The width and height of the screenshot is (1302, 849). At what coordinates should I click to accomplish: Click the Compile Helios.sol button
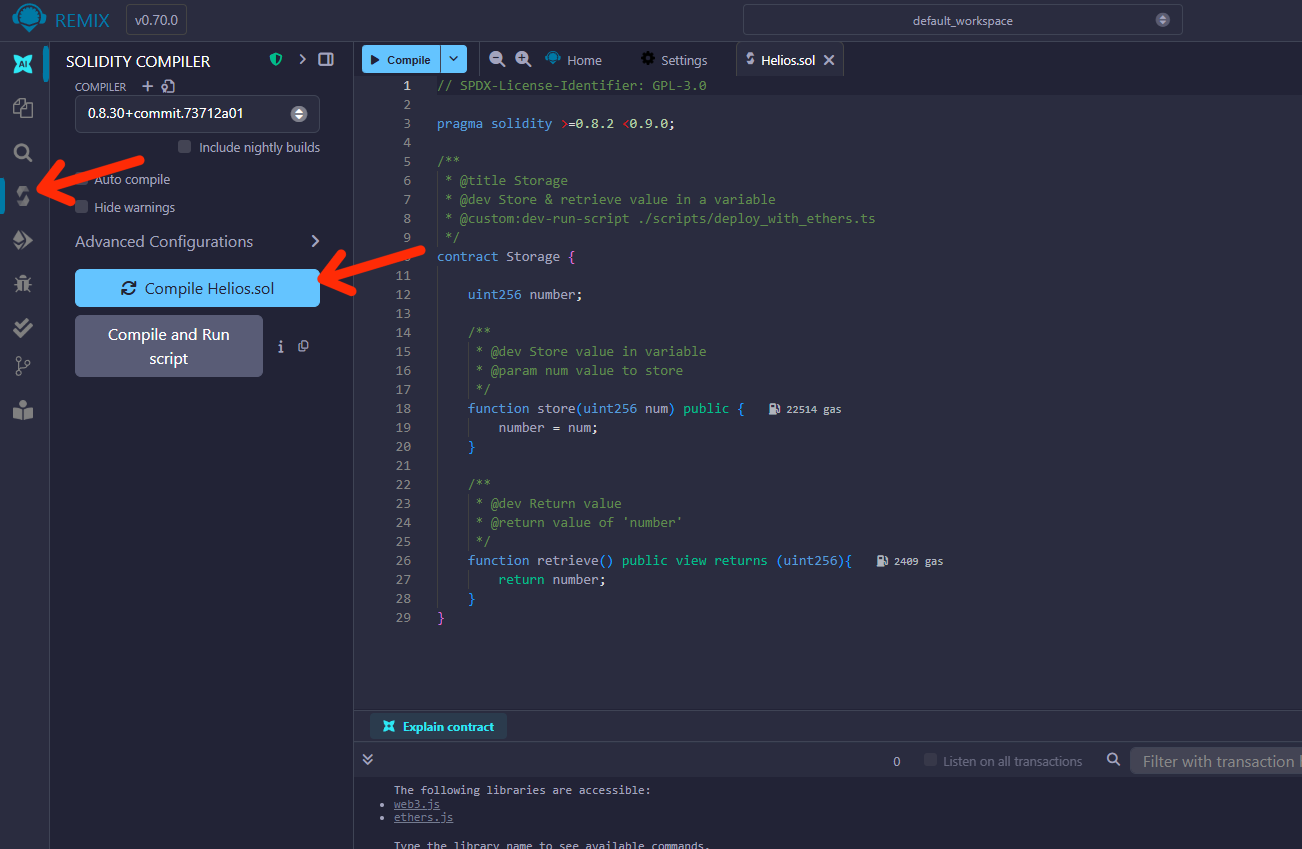pyautogui.click(x=197, y=288)
